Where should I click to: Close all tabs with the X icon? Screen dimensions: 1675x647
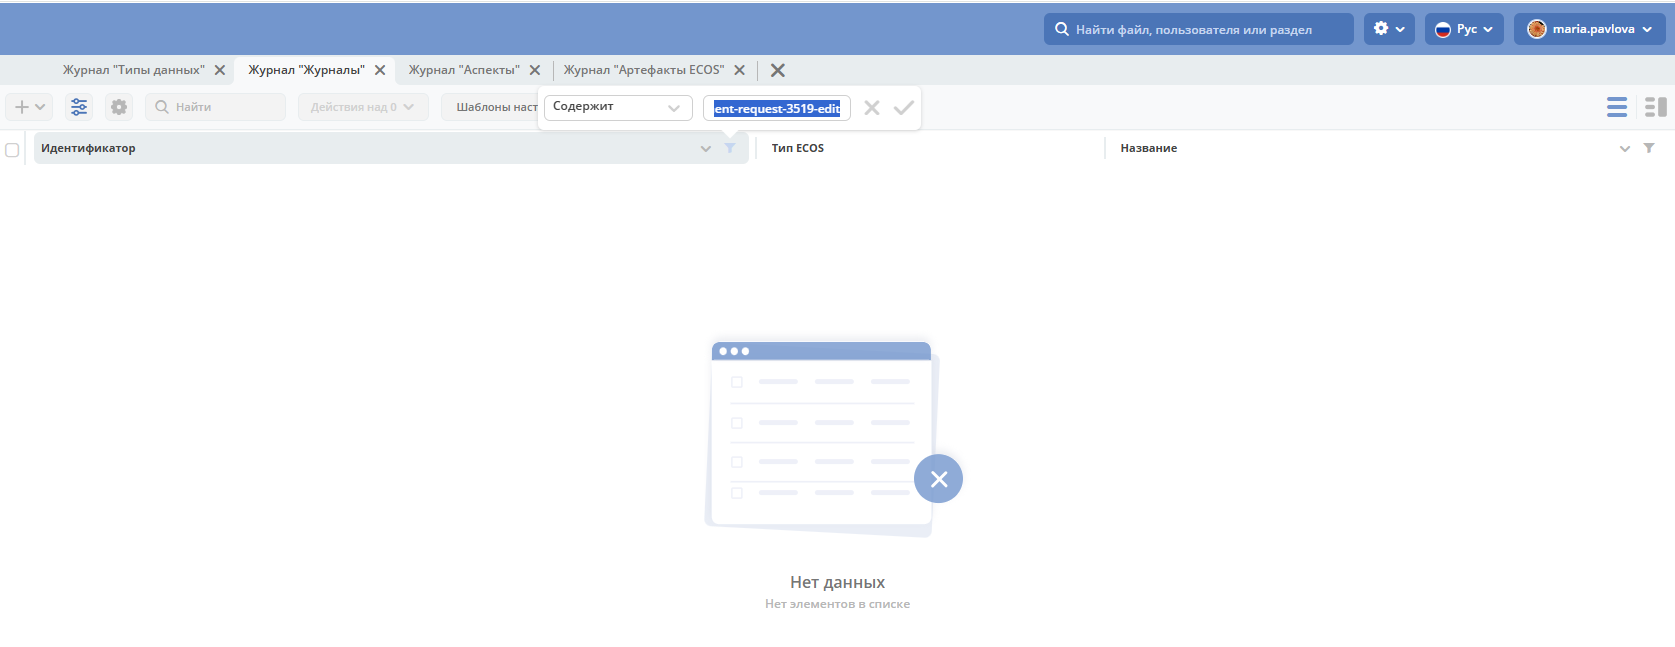(x=777, y=70)
